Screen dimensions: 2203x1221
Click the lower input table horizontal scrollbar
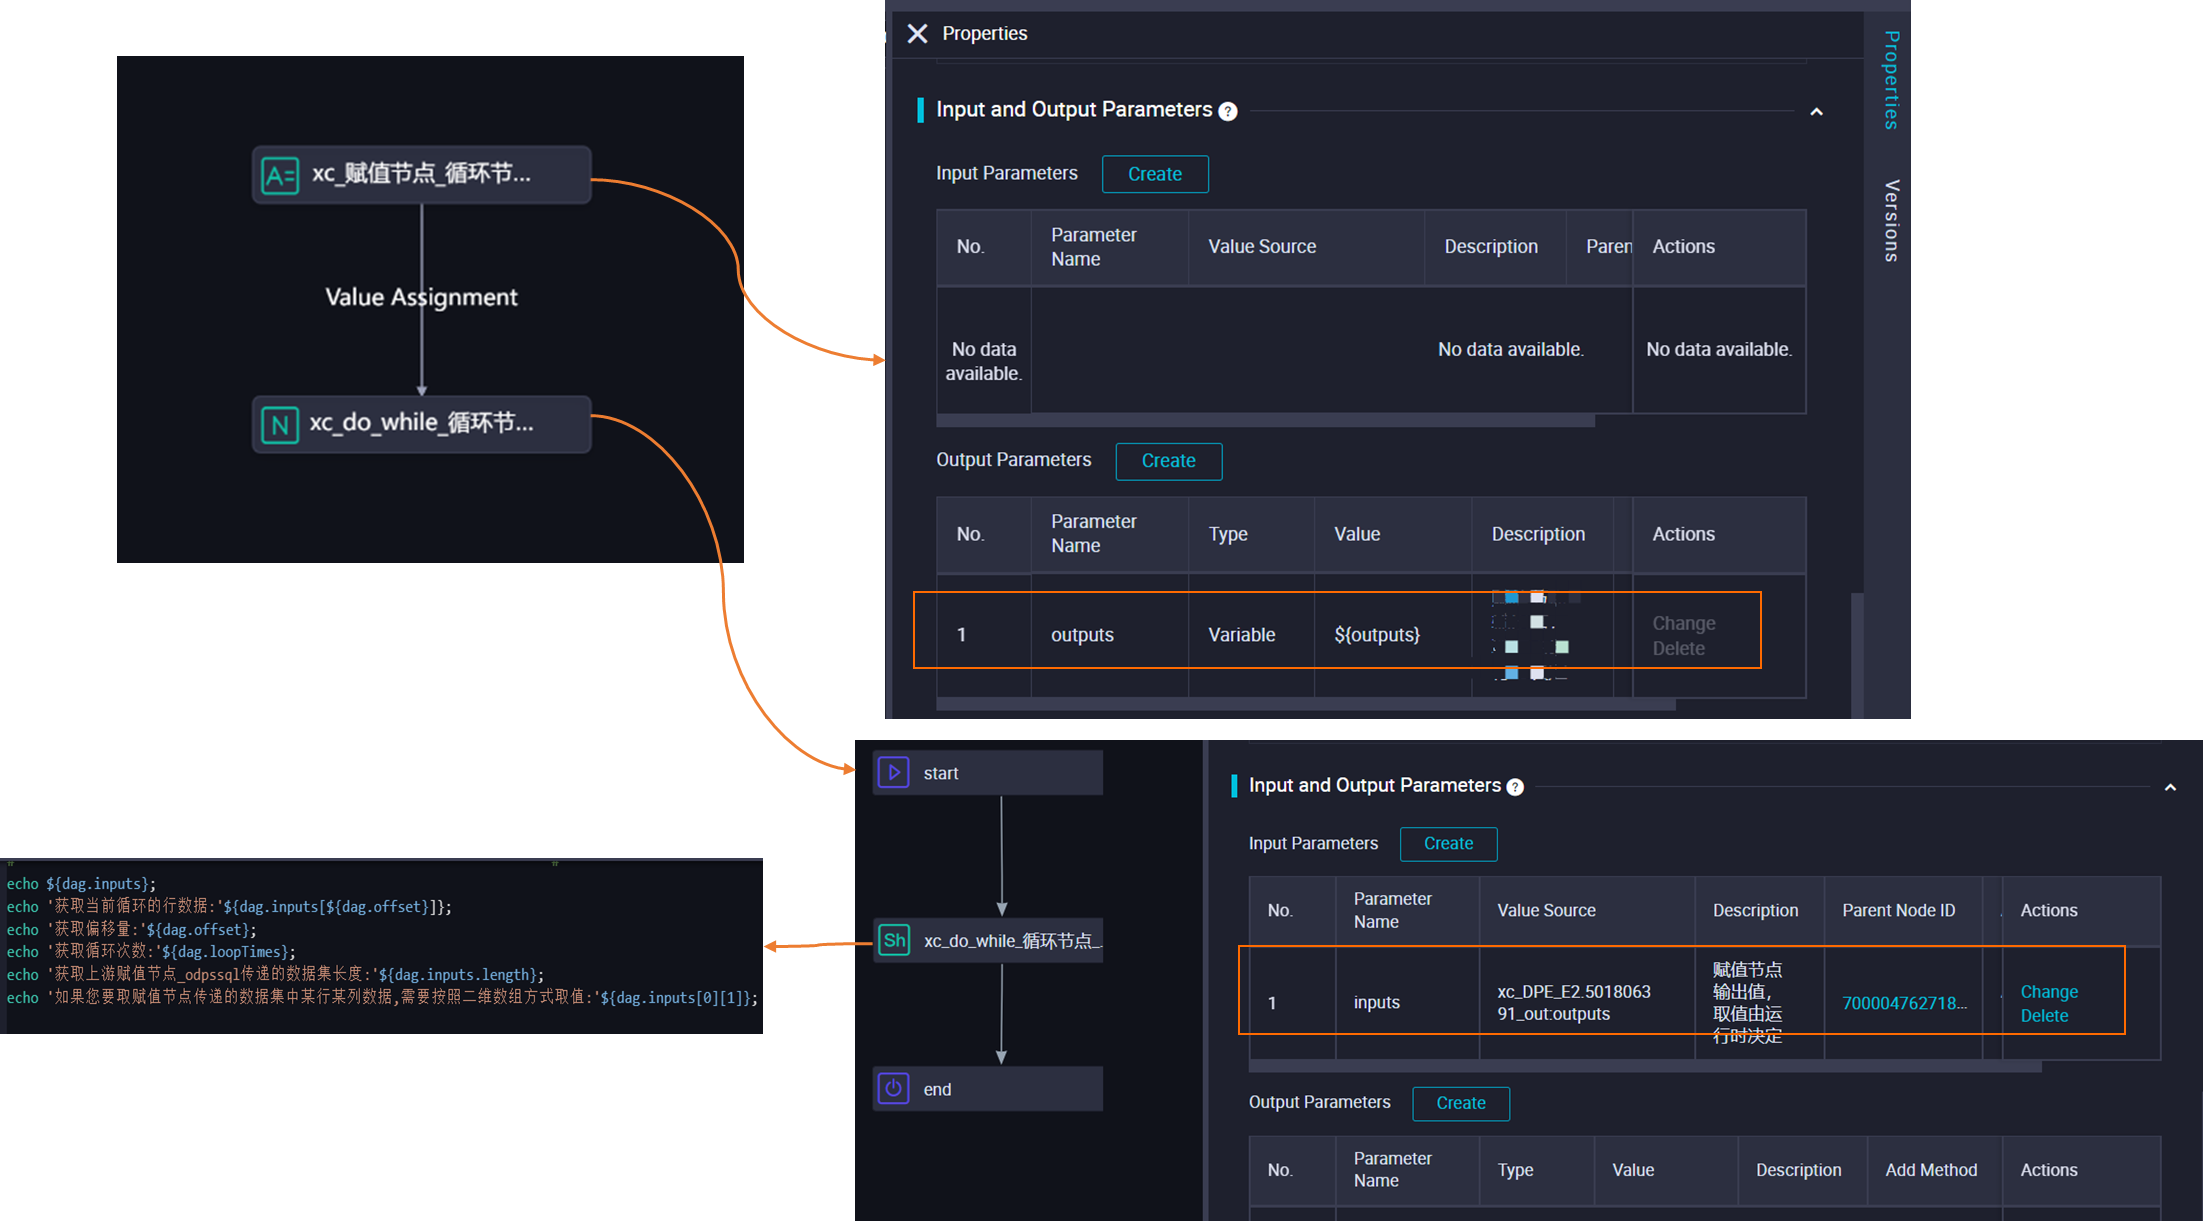click(x=1645, y=1066)
